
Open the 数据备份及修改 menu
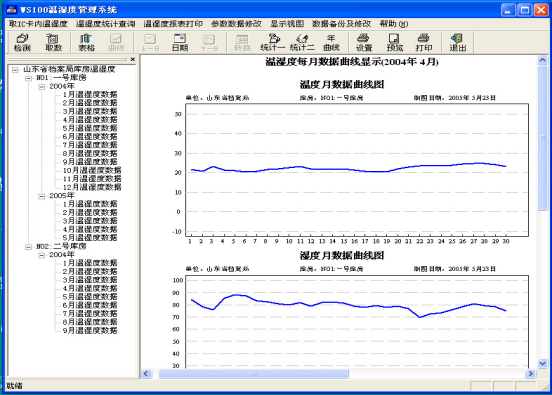tap(341, 24)
